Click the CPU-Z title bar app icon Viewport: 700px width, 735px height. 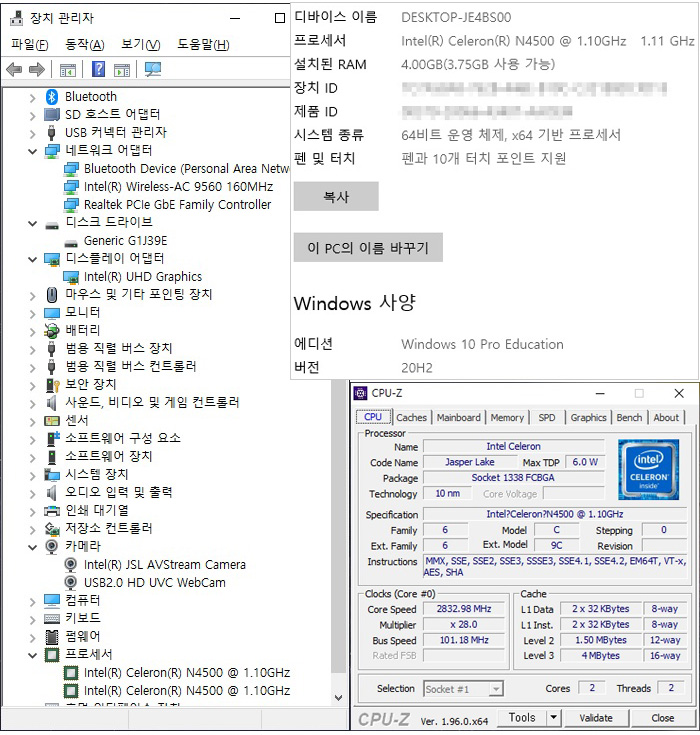361,393
